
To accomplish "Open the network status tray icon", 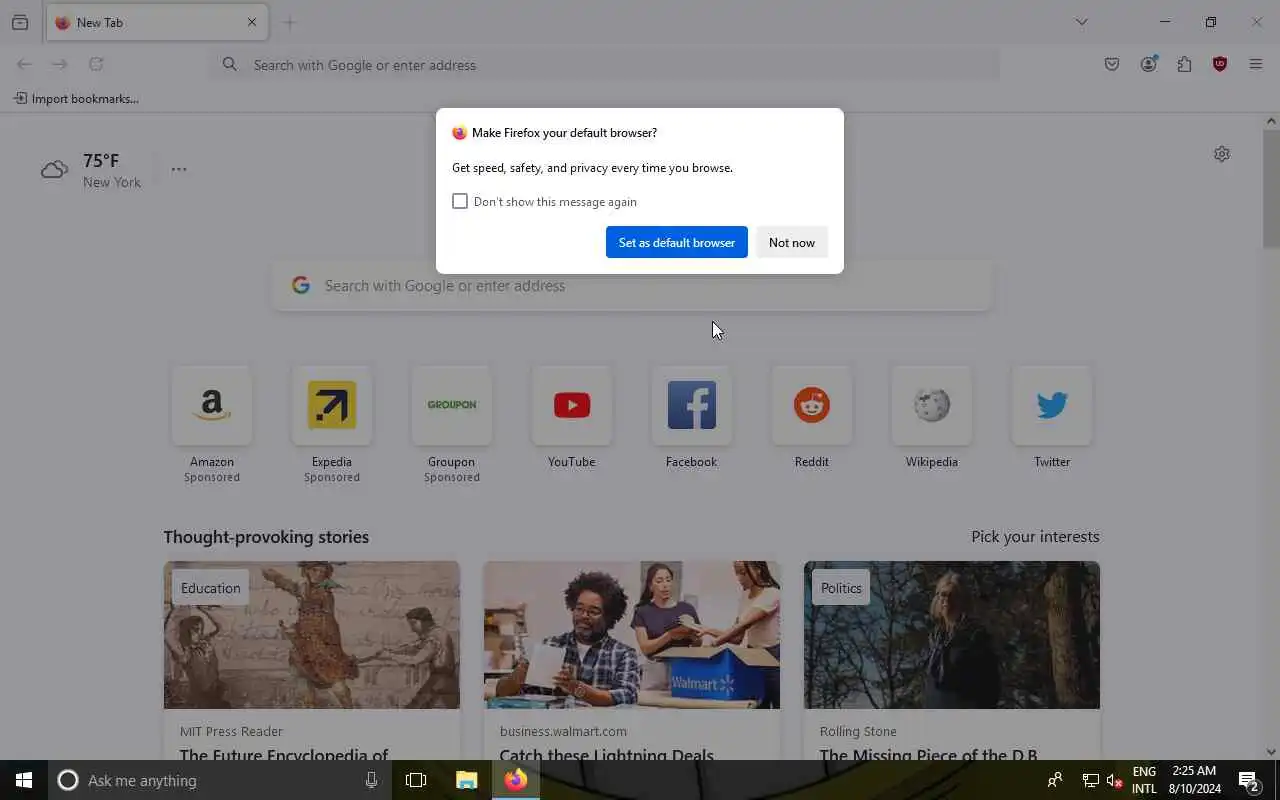I will coord(1091,780).
